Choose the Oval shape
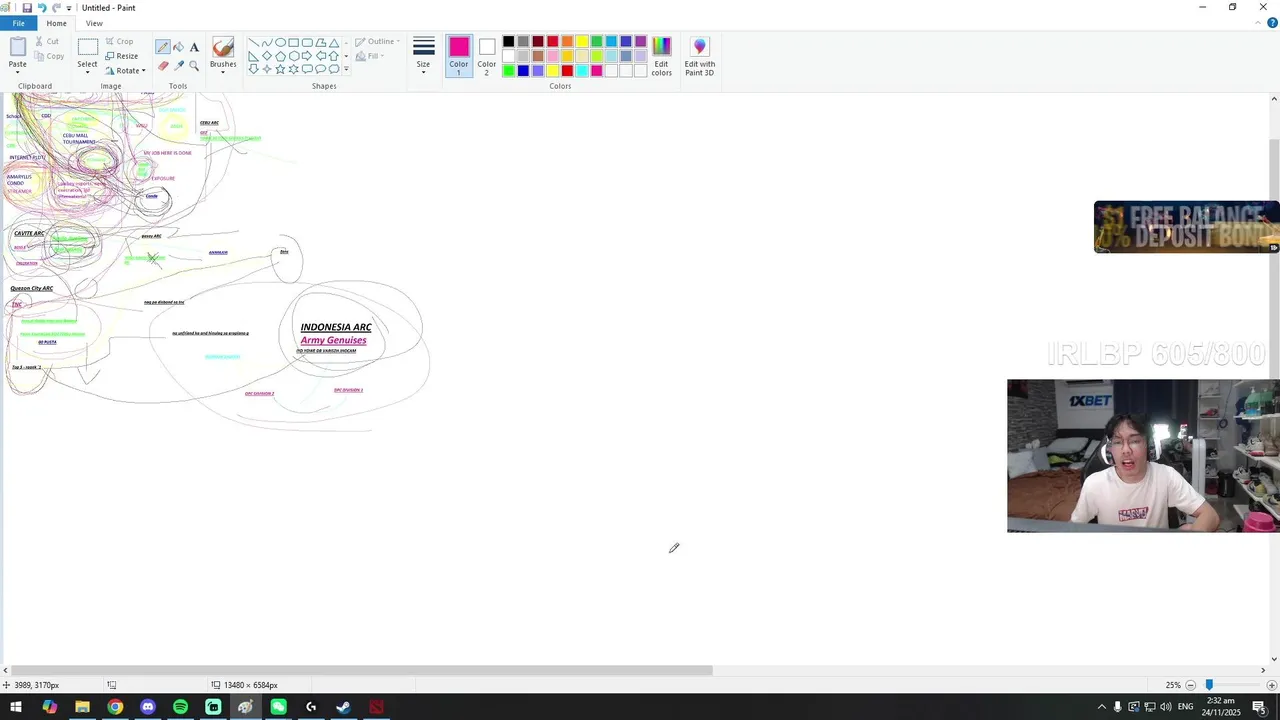The width and height of the screenshot is (1280, 720). click(280, 43)
